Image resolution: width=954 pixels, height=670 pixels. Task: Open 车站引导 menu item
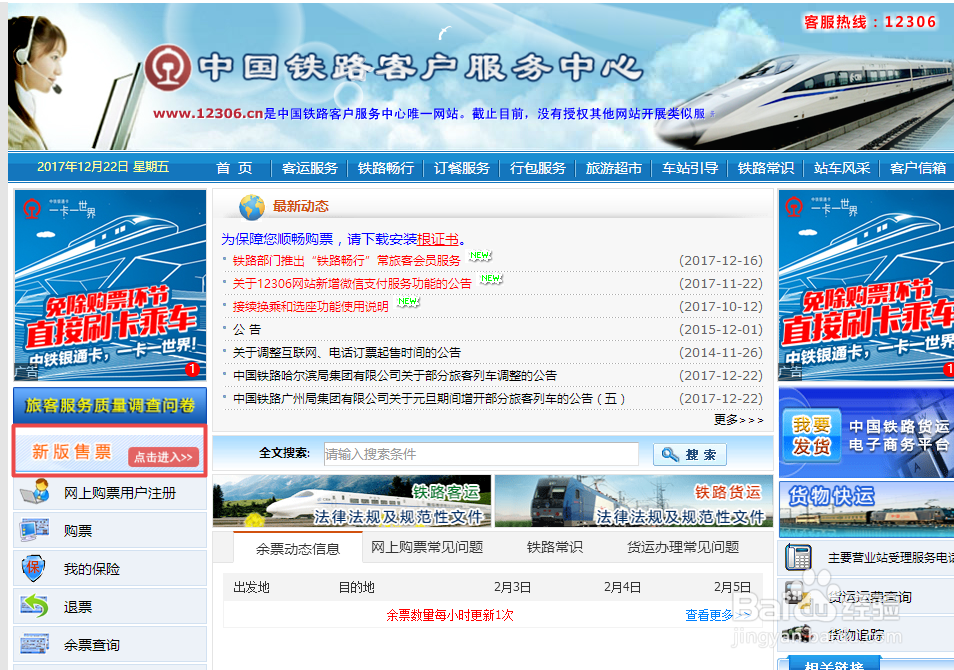click(690, 168)
